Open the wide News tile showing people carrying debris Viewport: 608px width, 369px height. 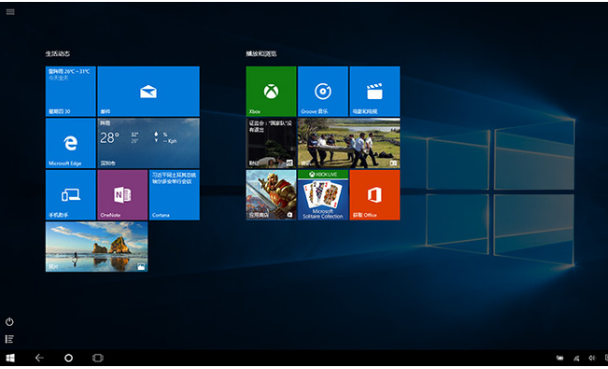[349, 143]
